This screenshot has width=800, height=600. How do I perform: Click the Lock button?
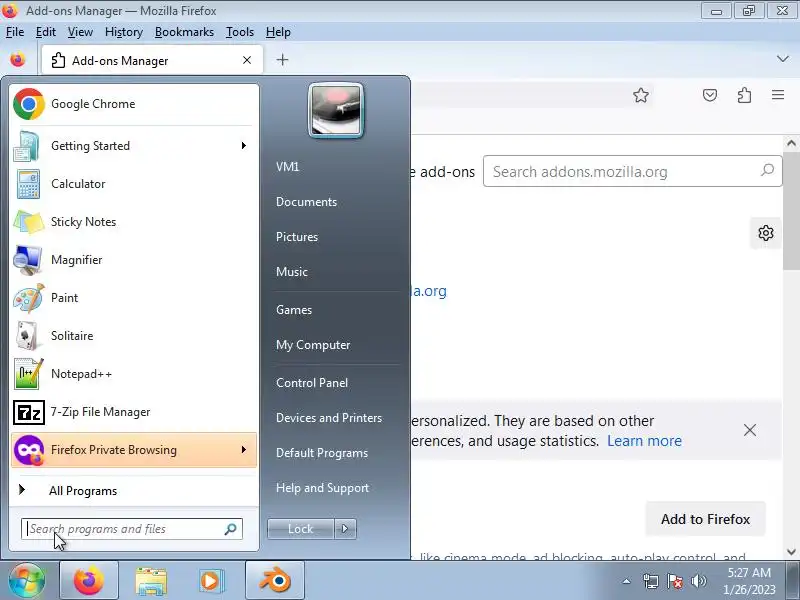301,529
